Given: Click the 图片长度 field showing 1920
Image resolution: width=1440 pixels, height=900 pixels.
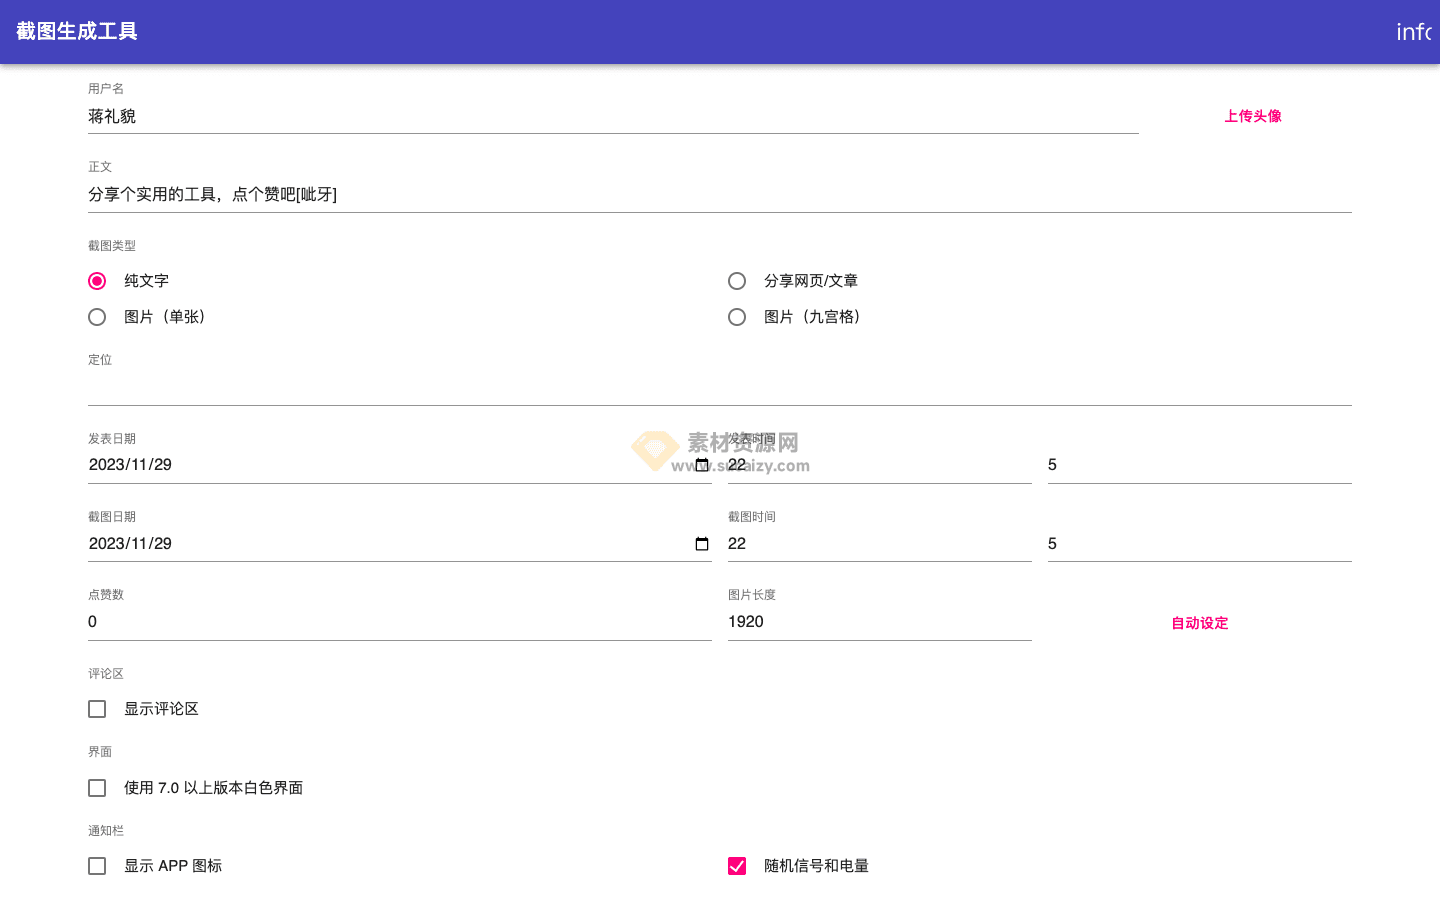Looking at the screenshot, I should (x=880, y=621).
